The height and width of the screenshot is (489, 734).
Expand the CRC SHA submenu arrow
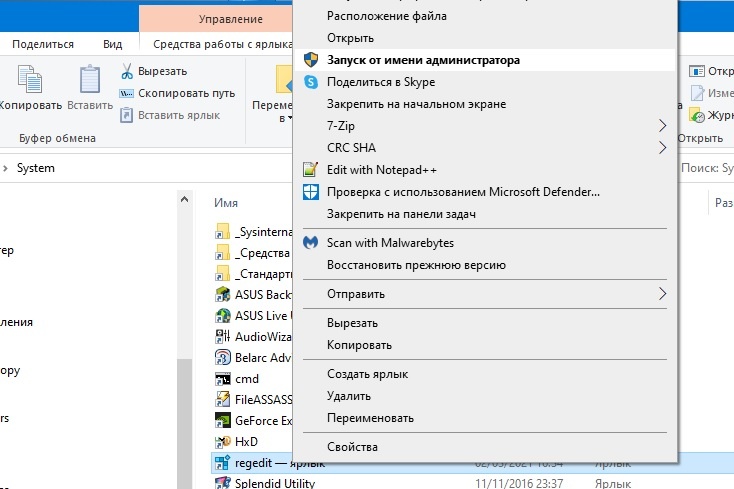pos(662,147)
